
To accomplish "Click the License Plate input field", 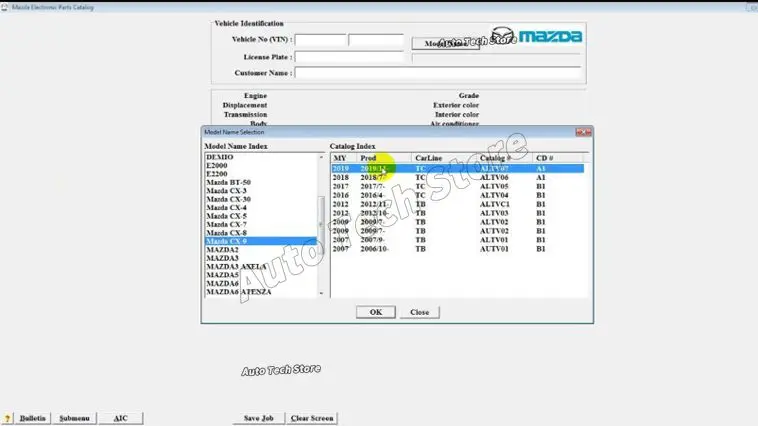I will (349, 57).
